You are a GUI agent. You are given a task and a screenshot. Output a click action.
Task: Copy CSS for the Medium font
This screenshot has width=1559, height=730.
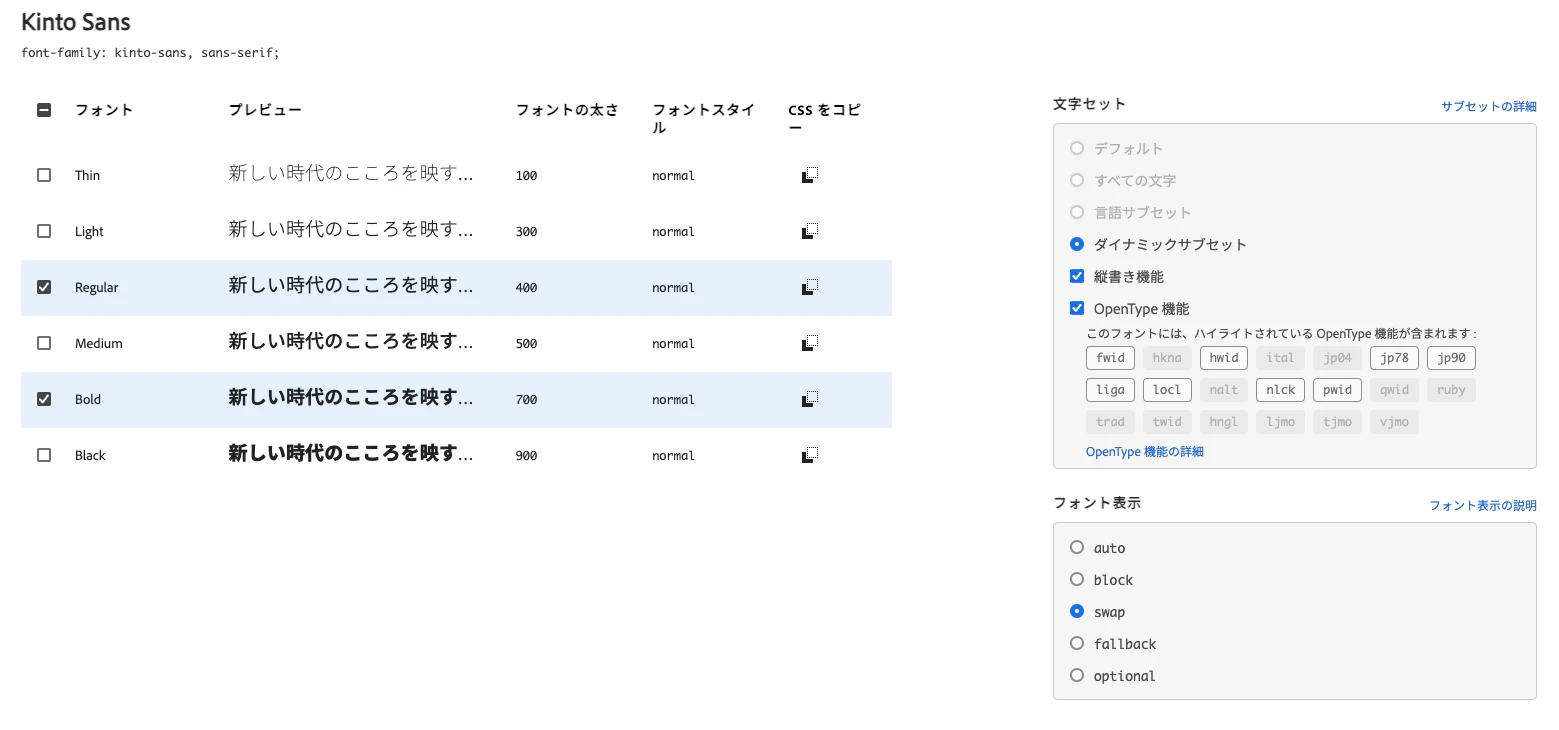(810, 343)
